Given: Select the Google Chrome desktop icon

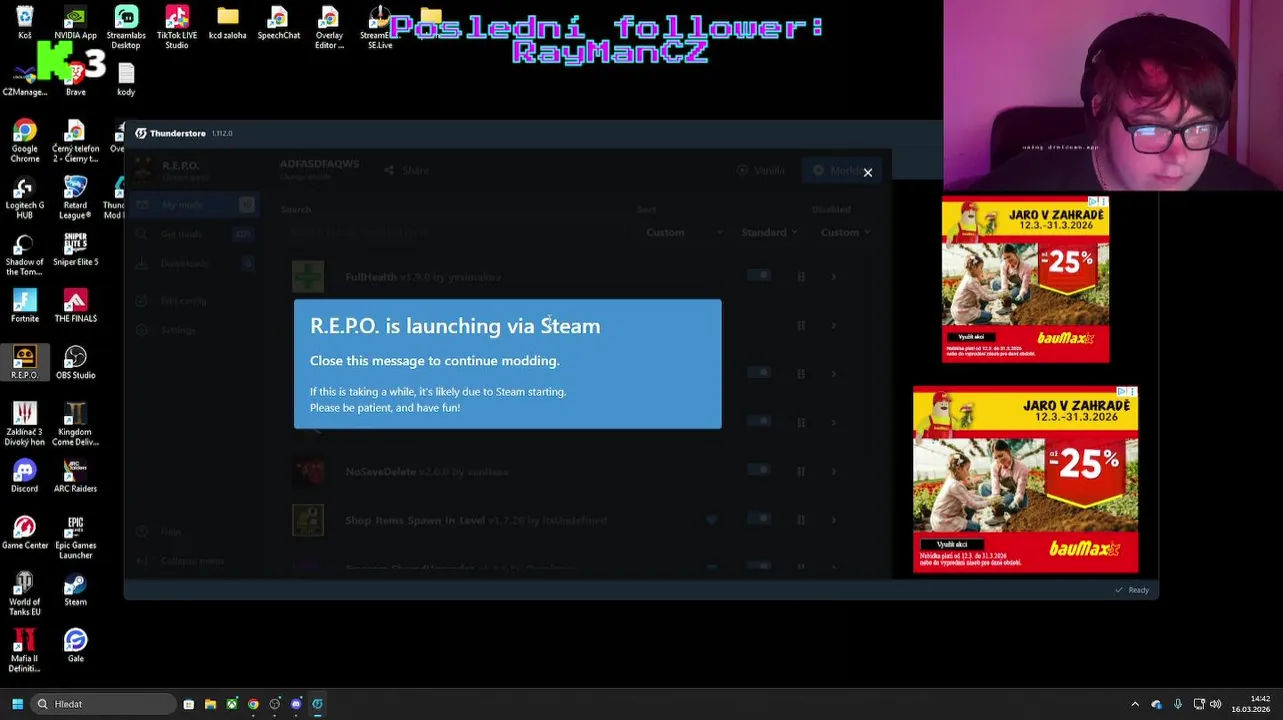Looking at the screenshot, I should 25,141.
